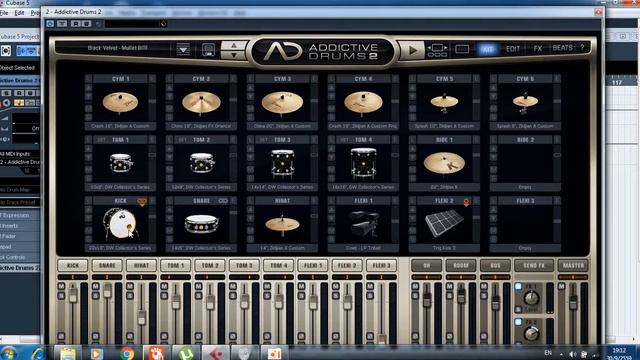
Task: Open Cubase Edit menu
Action: (x=19, y=13)
